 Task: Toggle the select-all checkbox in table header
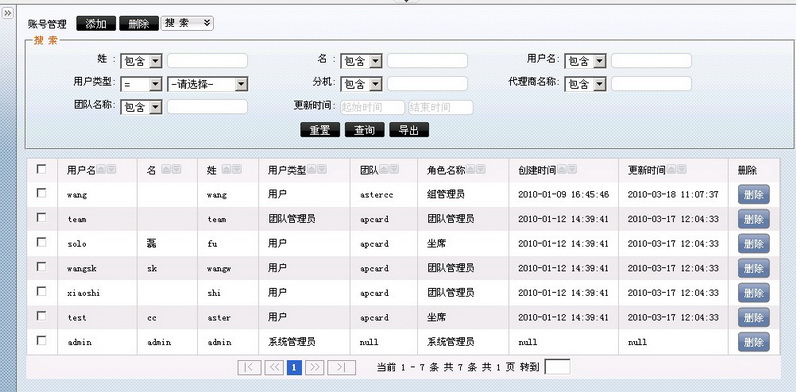42,169
